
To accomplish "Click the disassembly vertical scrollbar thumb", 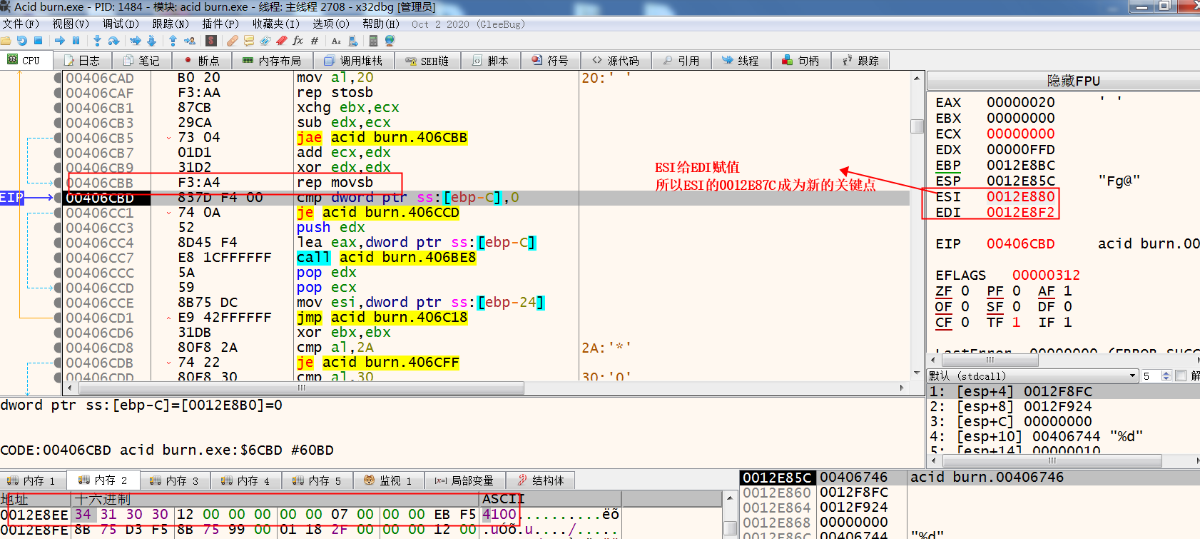I will tap(917, 125).
